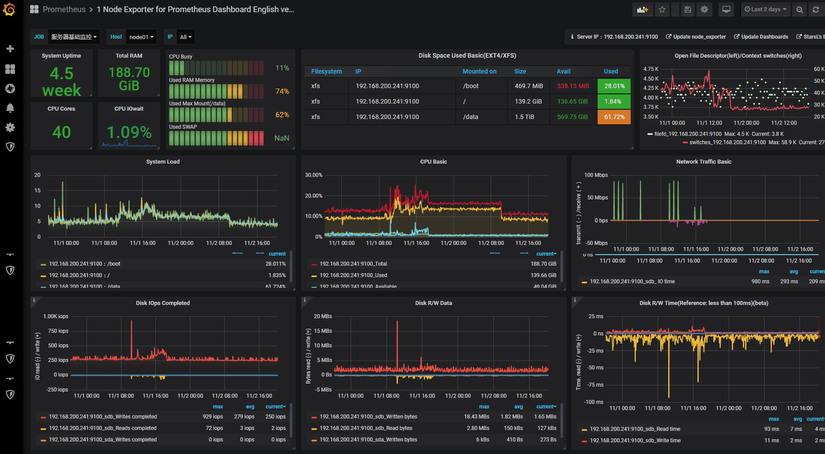This screenshot has height=454, width=825.
Task: Click the Server IP 192.168.200.241:9100 link
Action: click(x=614, y=37)
